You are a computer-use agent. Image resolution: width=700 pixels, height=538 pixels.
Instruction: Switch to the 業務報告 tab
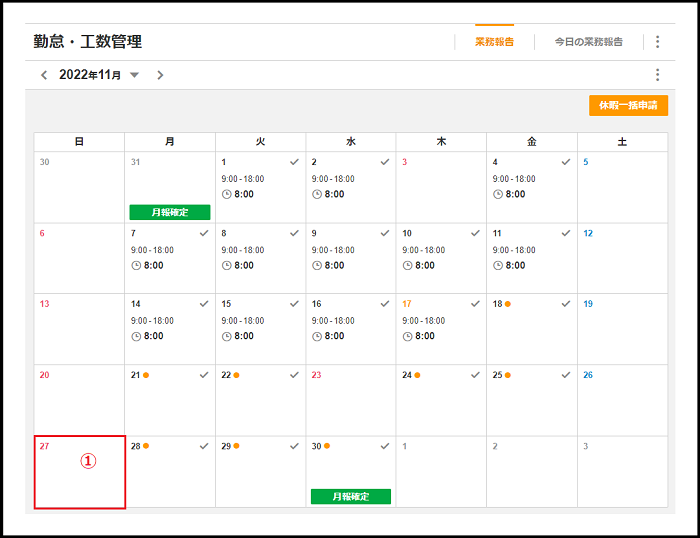(494, 42)
